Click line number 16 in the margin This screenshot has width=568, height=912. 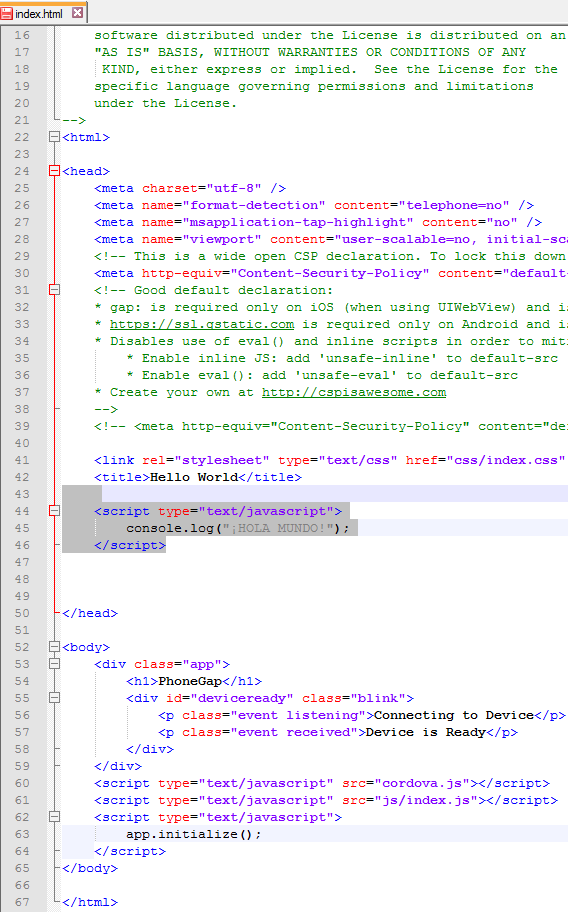click(x=22, y=35)
